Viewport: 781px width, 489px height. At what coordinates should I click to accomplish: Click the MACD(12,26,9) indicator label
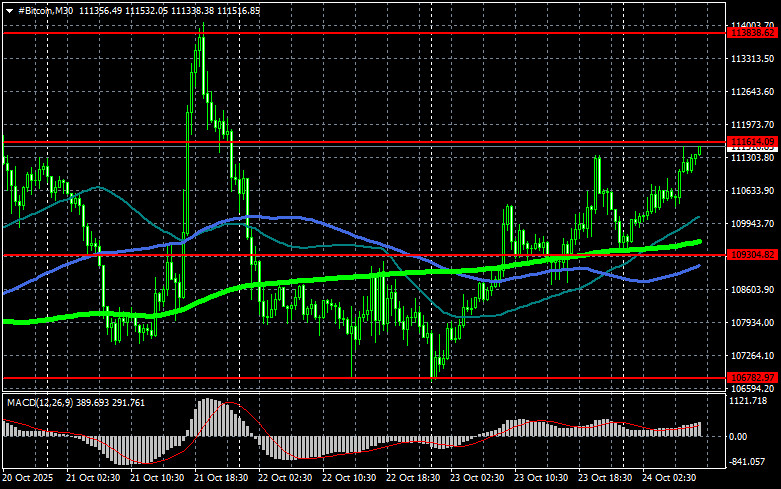click(x=40, y=402)
